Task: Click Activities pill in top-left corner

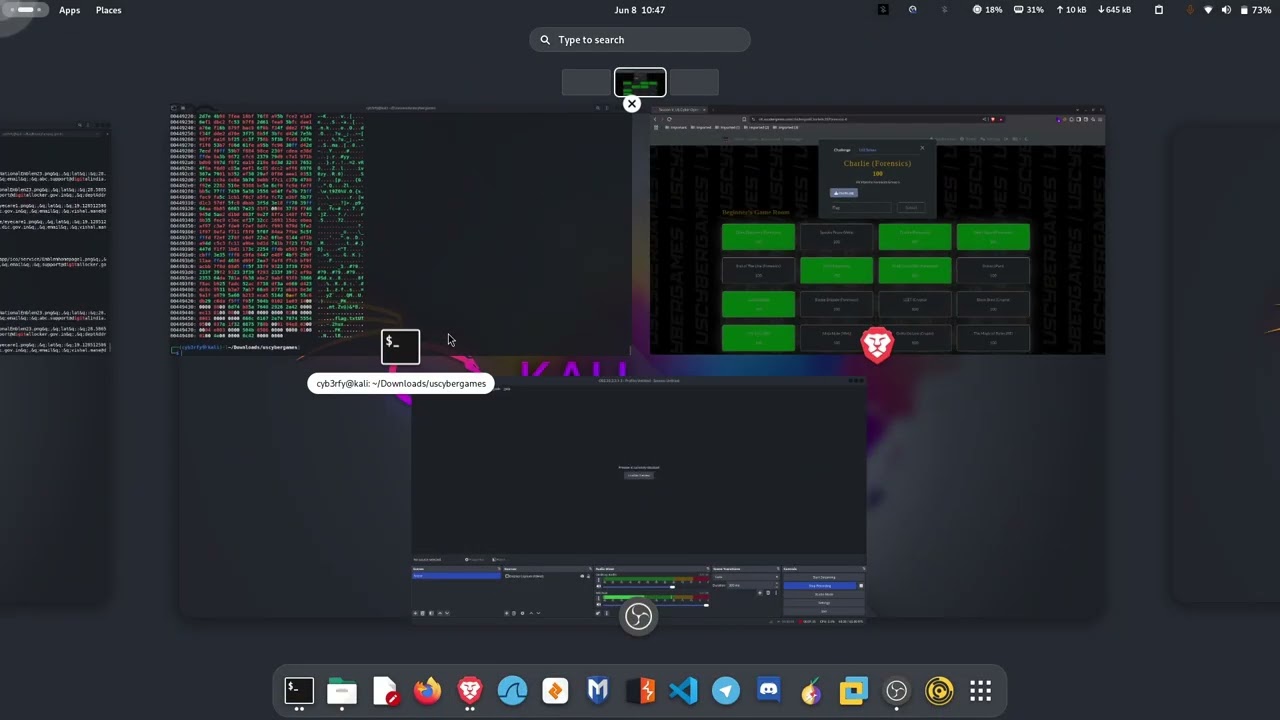Action: (25, 10)
